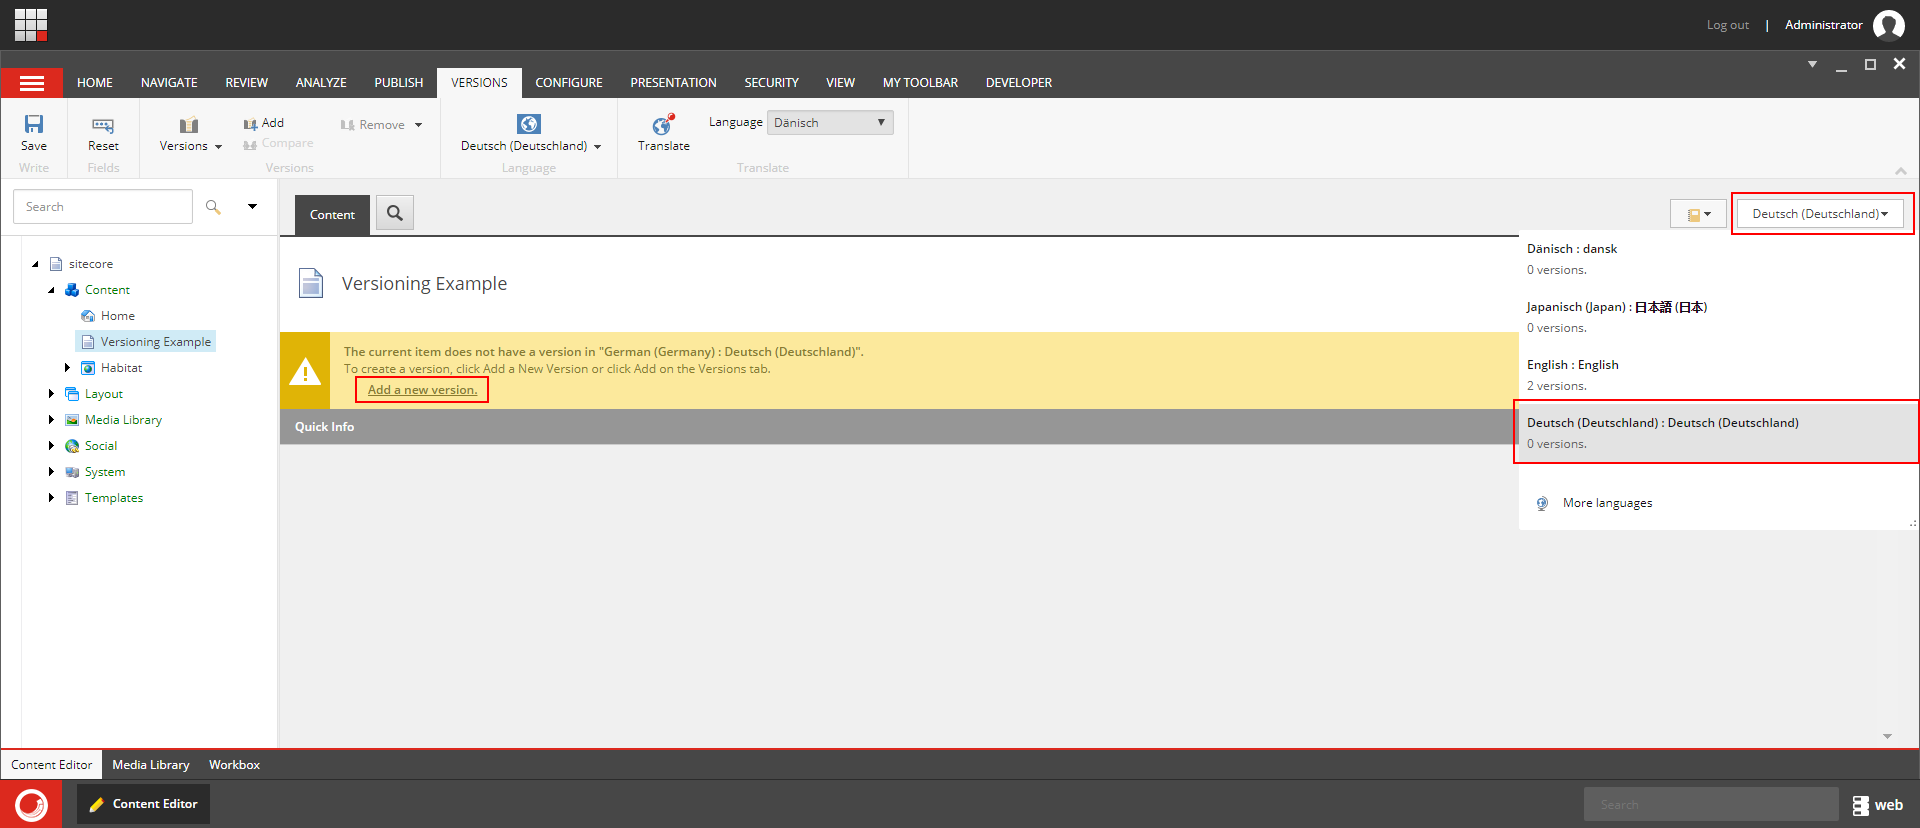This screenshot has height=828, width=1920.
Task: Click the content tree Search field
Action: pos(103,207)
